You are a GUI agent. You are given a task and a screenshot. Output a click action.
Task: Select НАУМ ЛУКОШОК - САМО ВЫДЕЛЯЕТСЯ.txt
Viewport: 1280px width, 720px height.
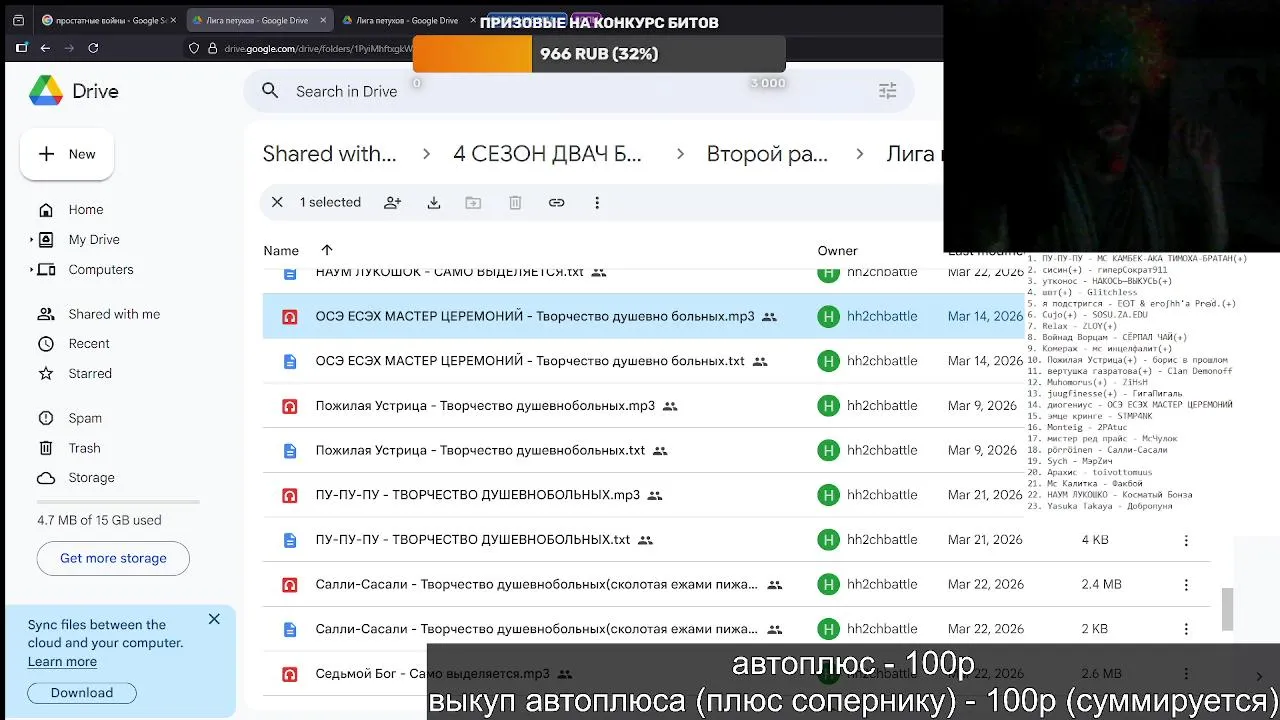(x=449, y=273)
